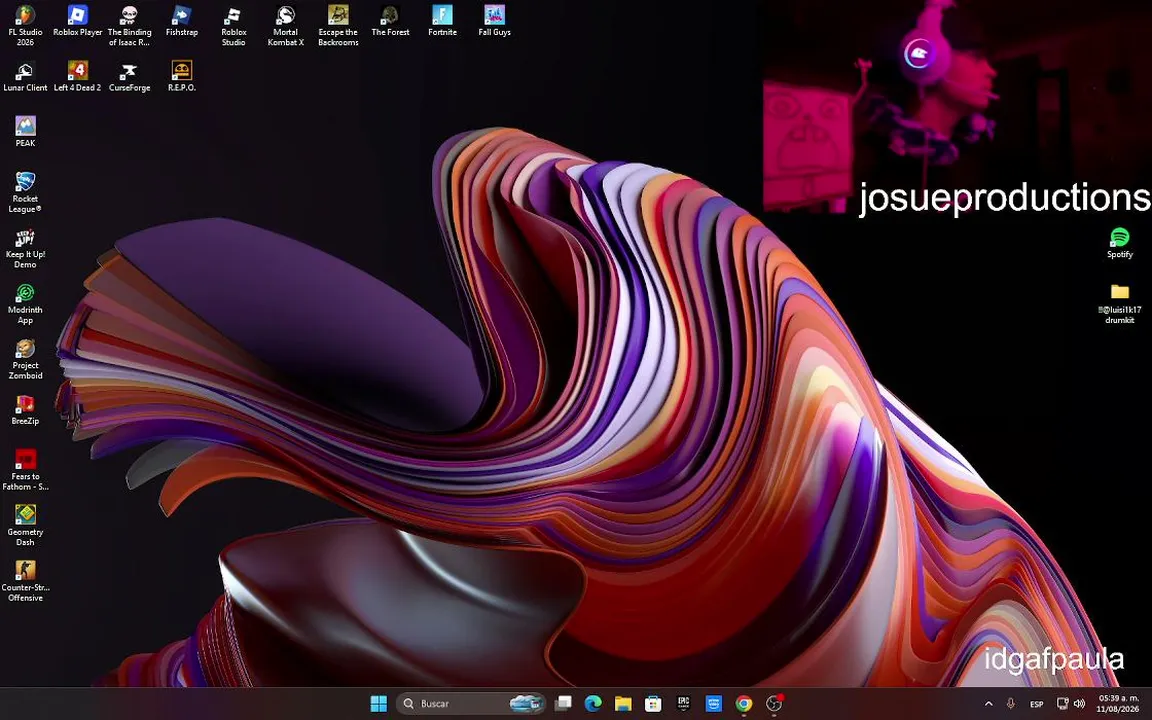This screenshot has height=720, width=1152.
Task: Select the CurseForge desktop icon
Action: tap(129, 76)
